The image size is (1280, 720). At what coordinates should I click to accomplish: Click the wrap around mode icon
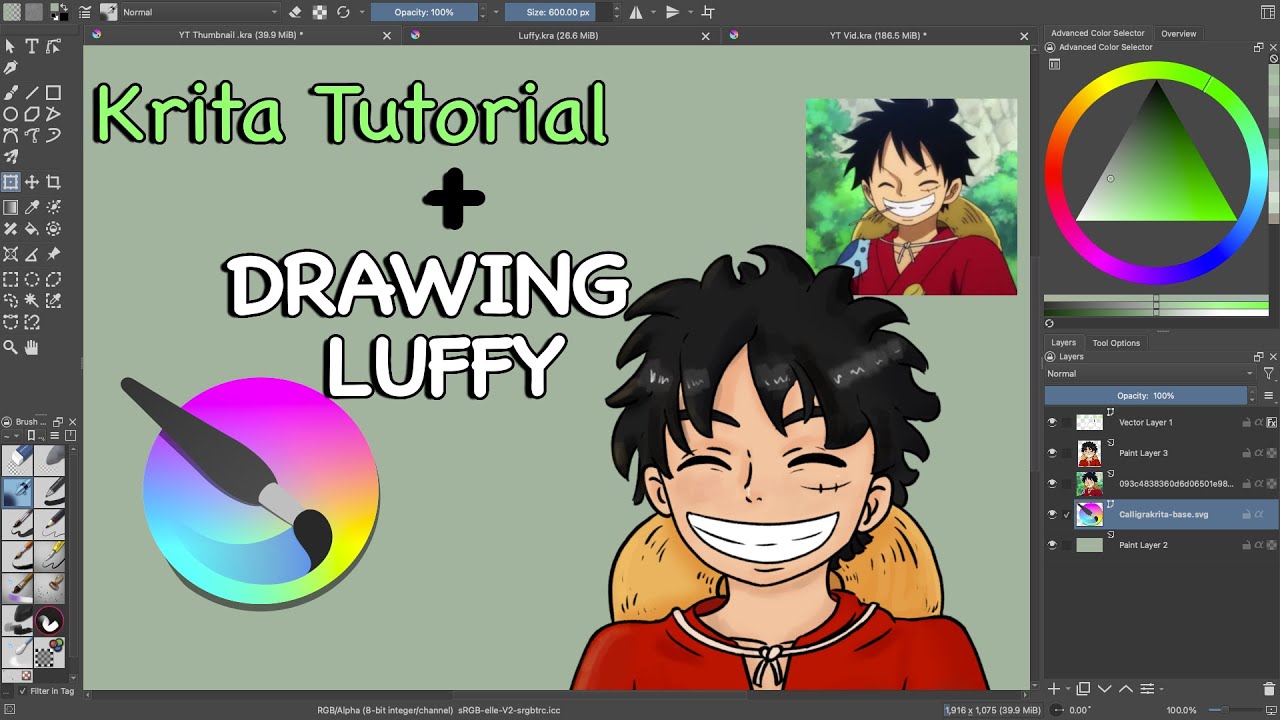click(x=708, y=12)
